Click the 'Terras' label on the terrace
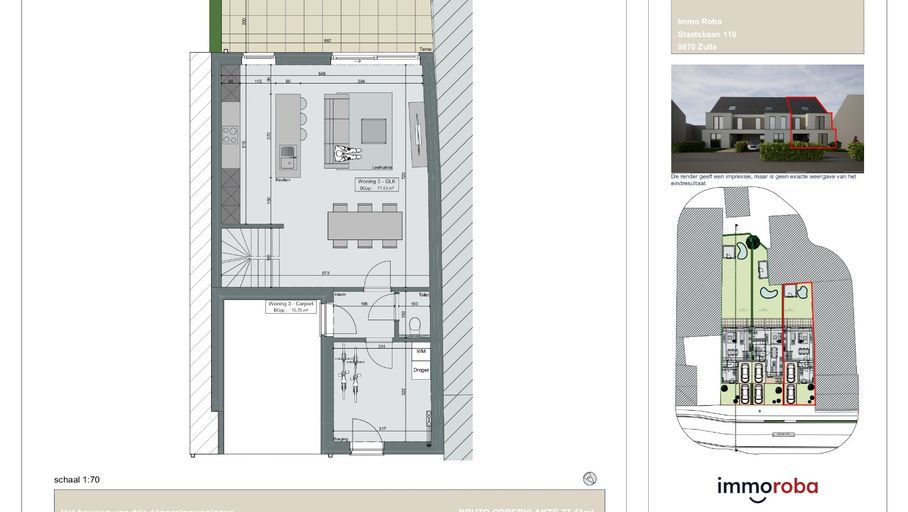 (425, 49)
